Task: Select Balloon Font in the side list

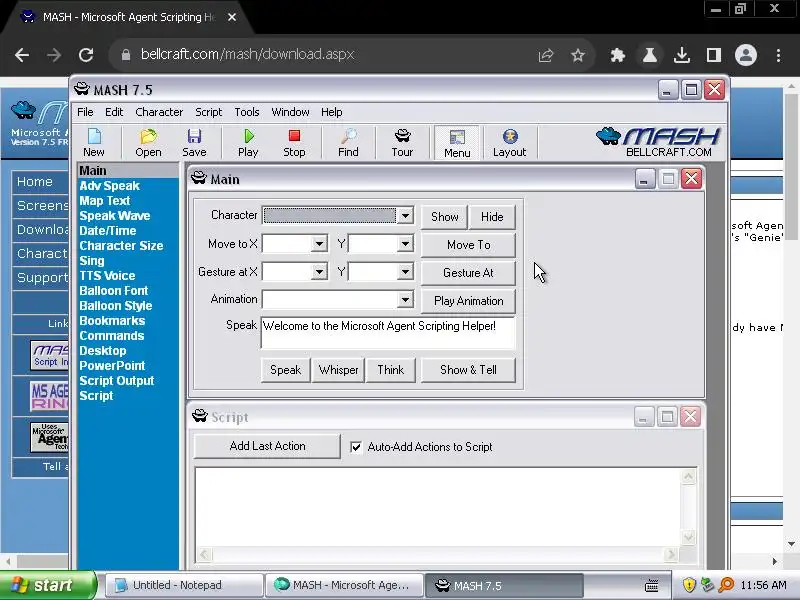Action: pyautogui.click(x=113, y=291)
